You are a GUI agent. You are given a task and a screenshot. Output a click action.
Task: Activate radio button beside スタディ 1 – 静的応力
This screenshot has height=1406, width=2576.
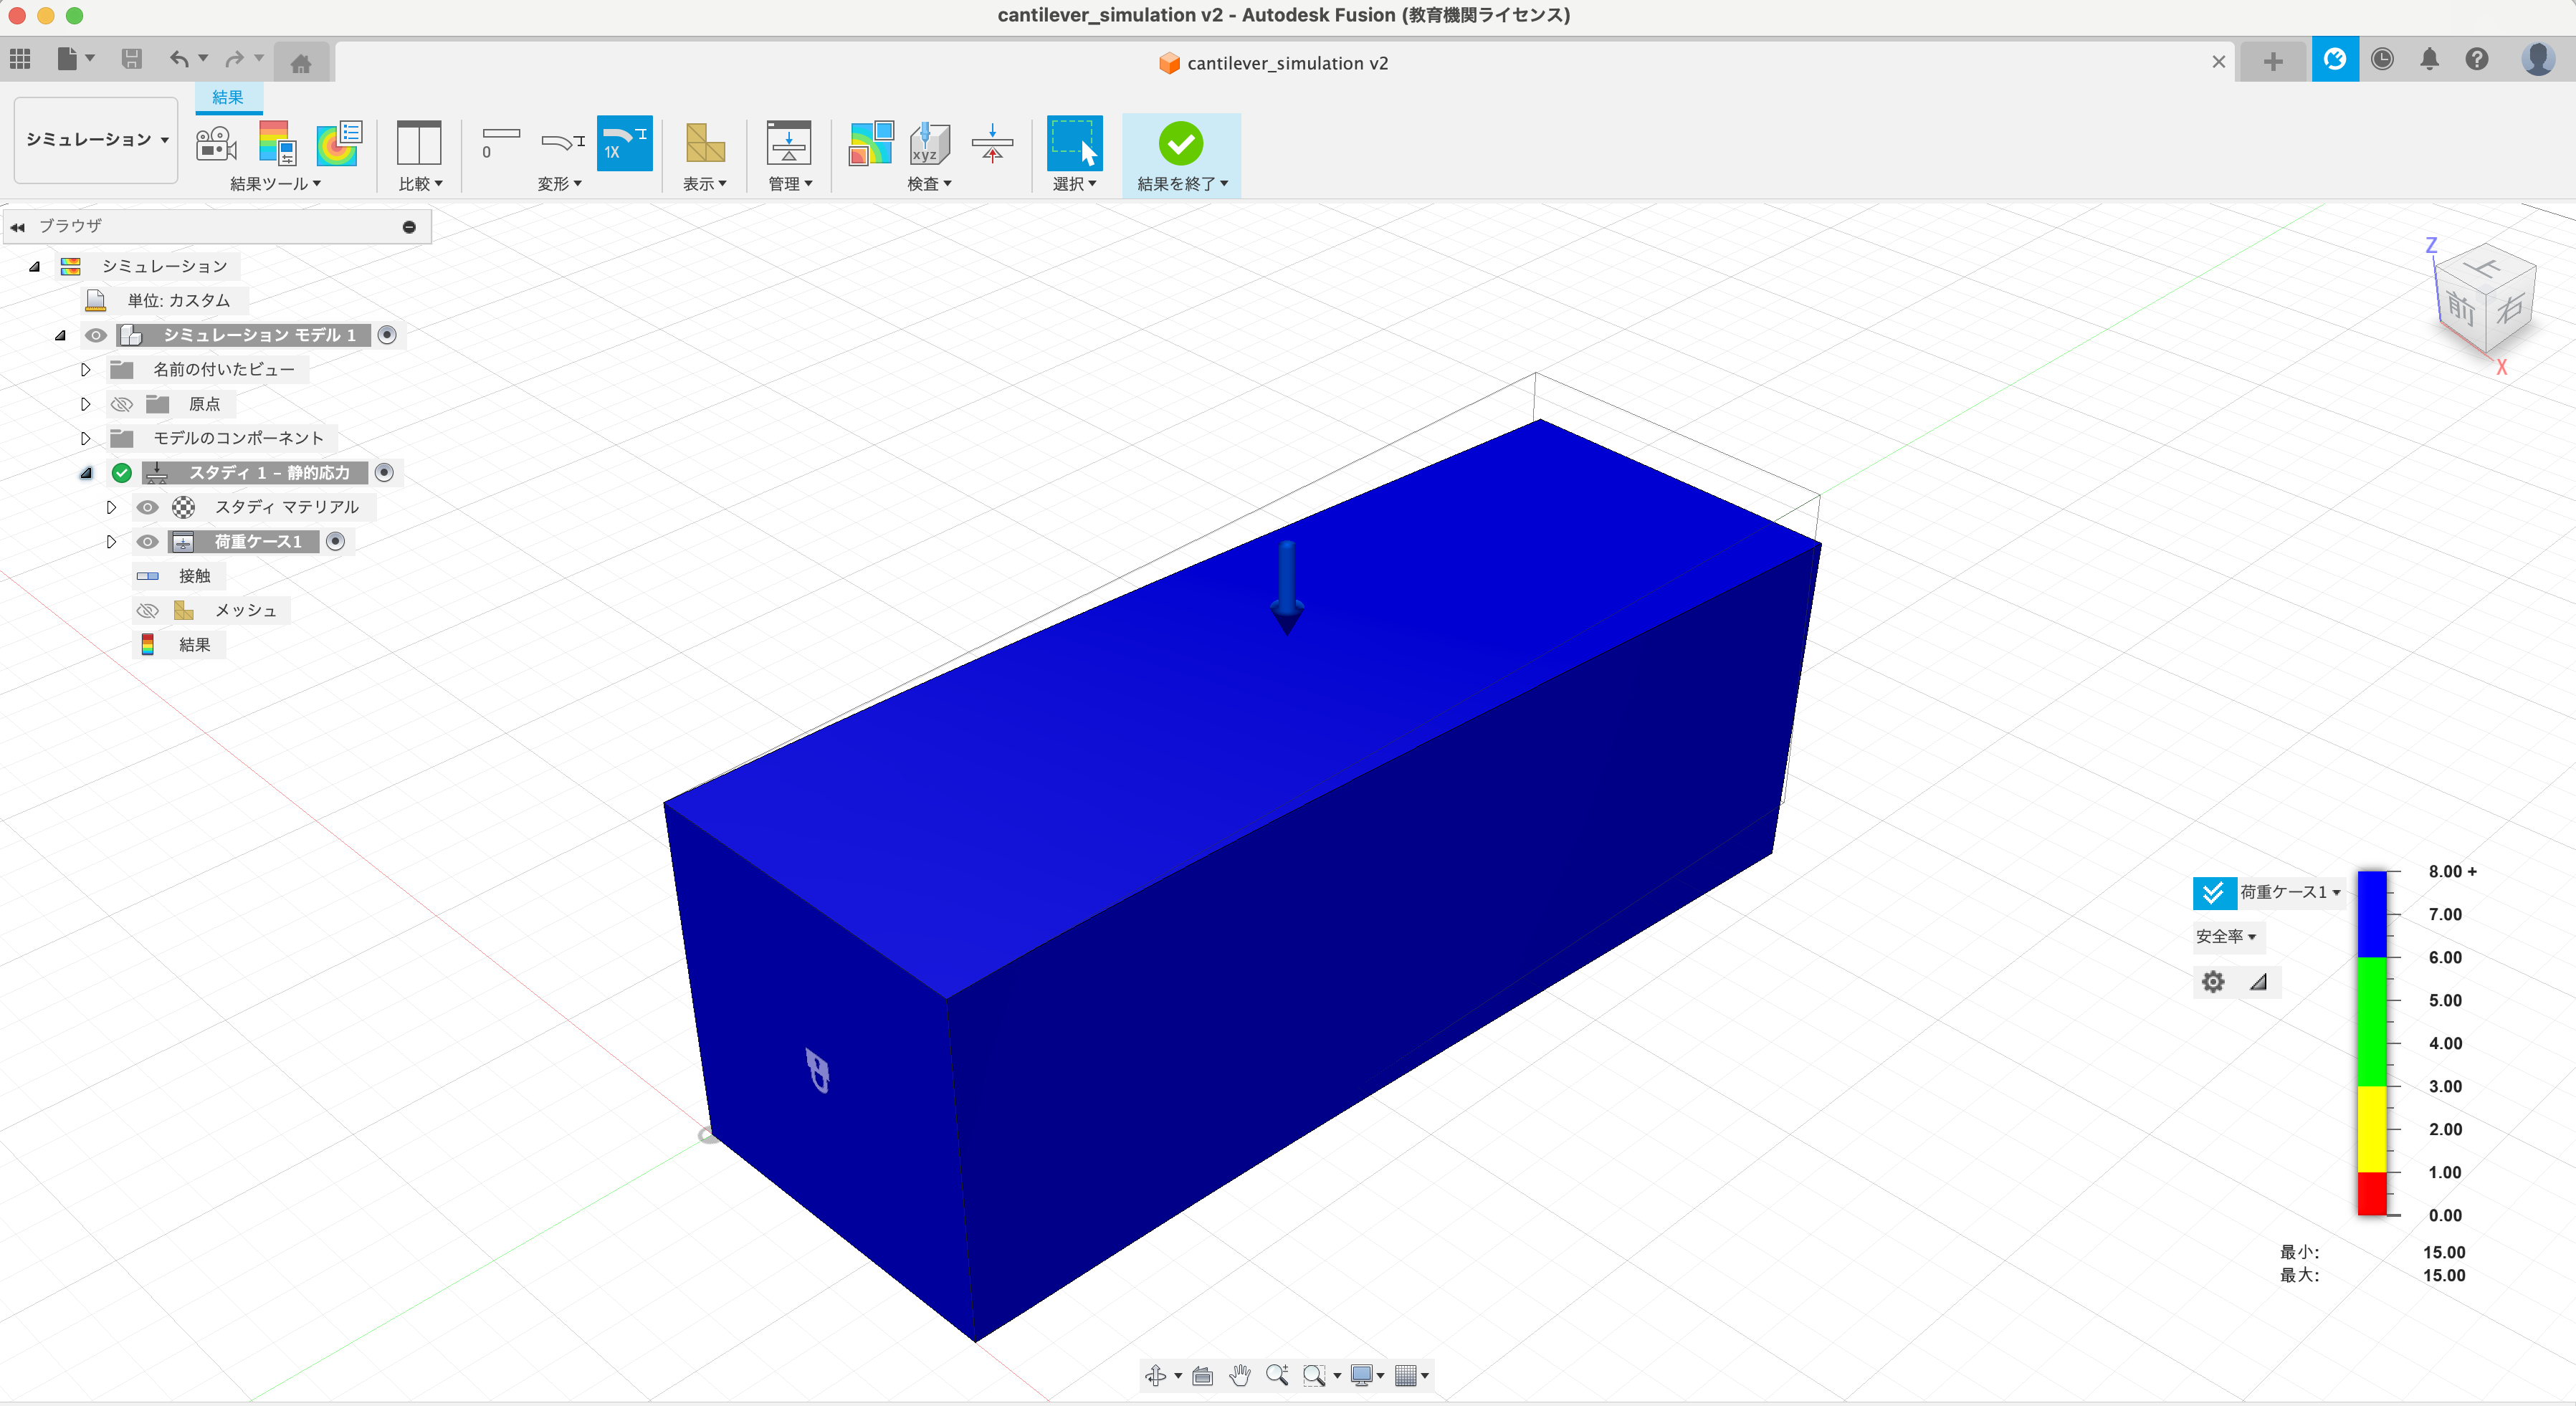click(384, 472)
